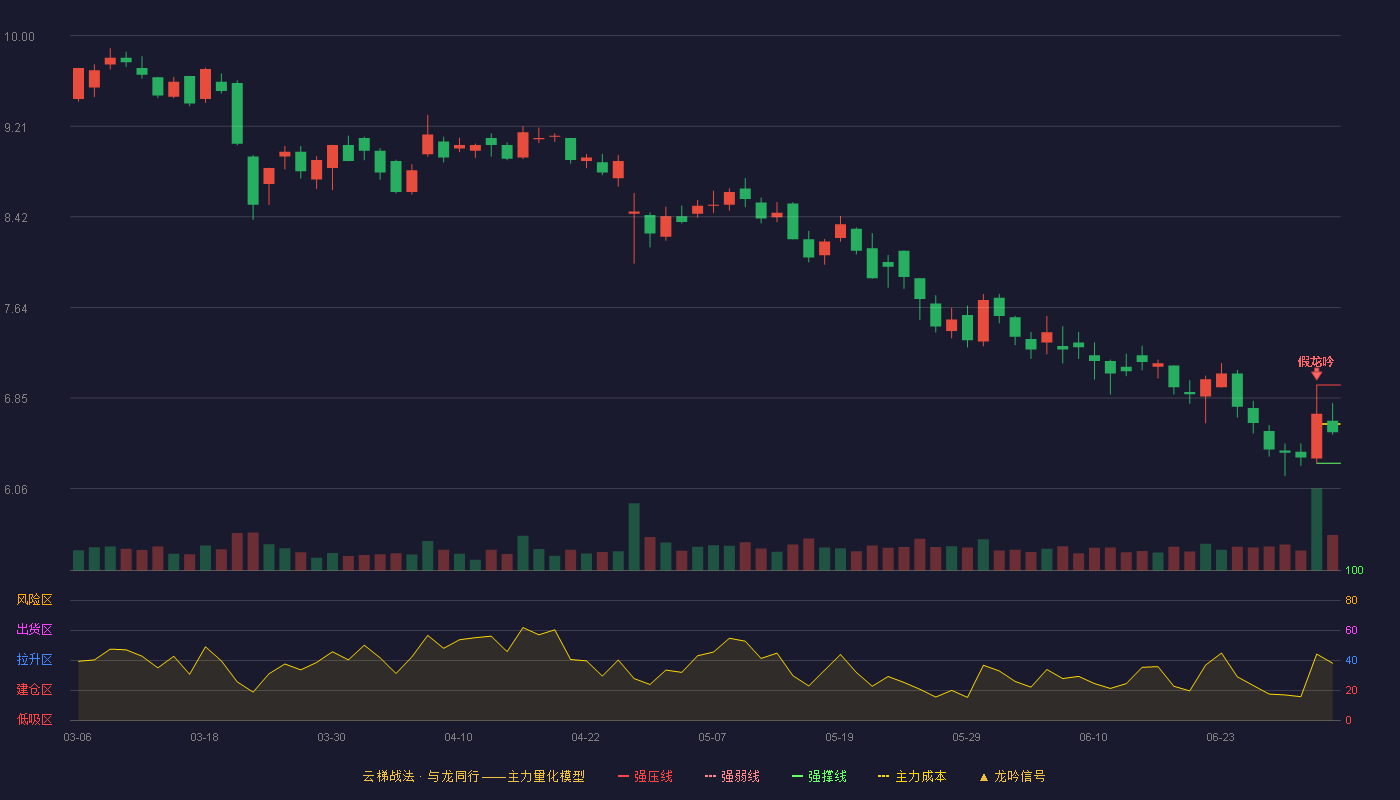1400x800 pixels.
Task: Toggle the 龙吟信号 legend entry
Action: point(1012,776)
